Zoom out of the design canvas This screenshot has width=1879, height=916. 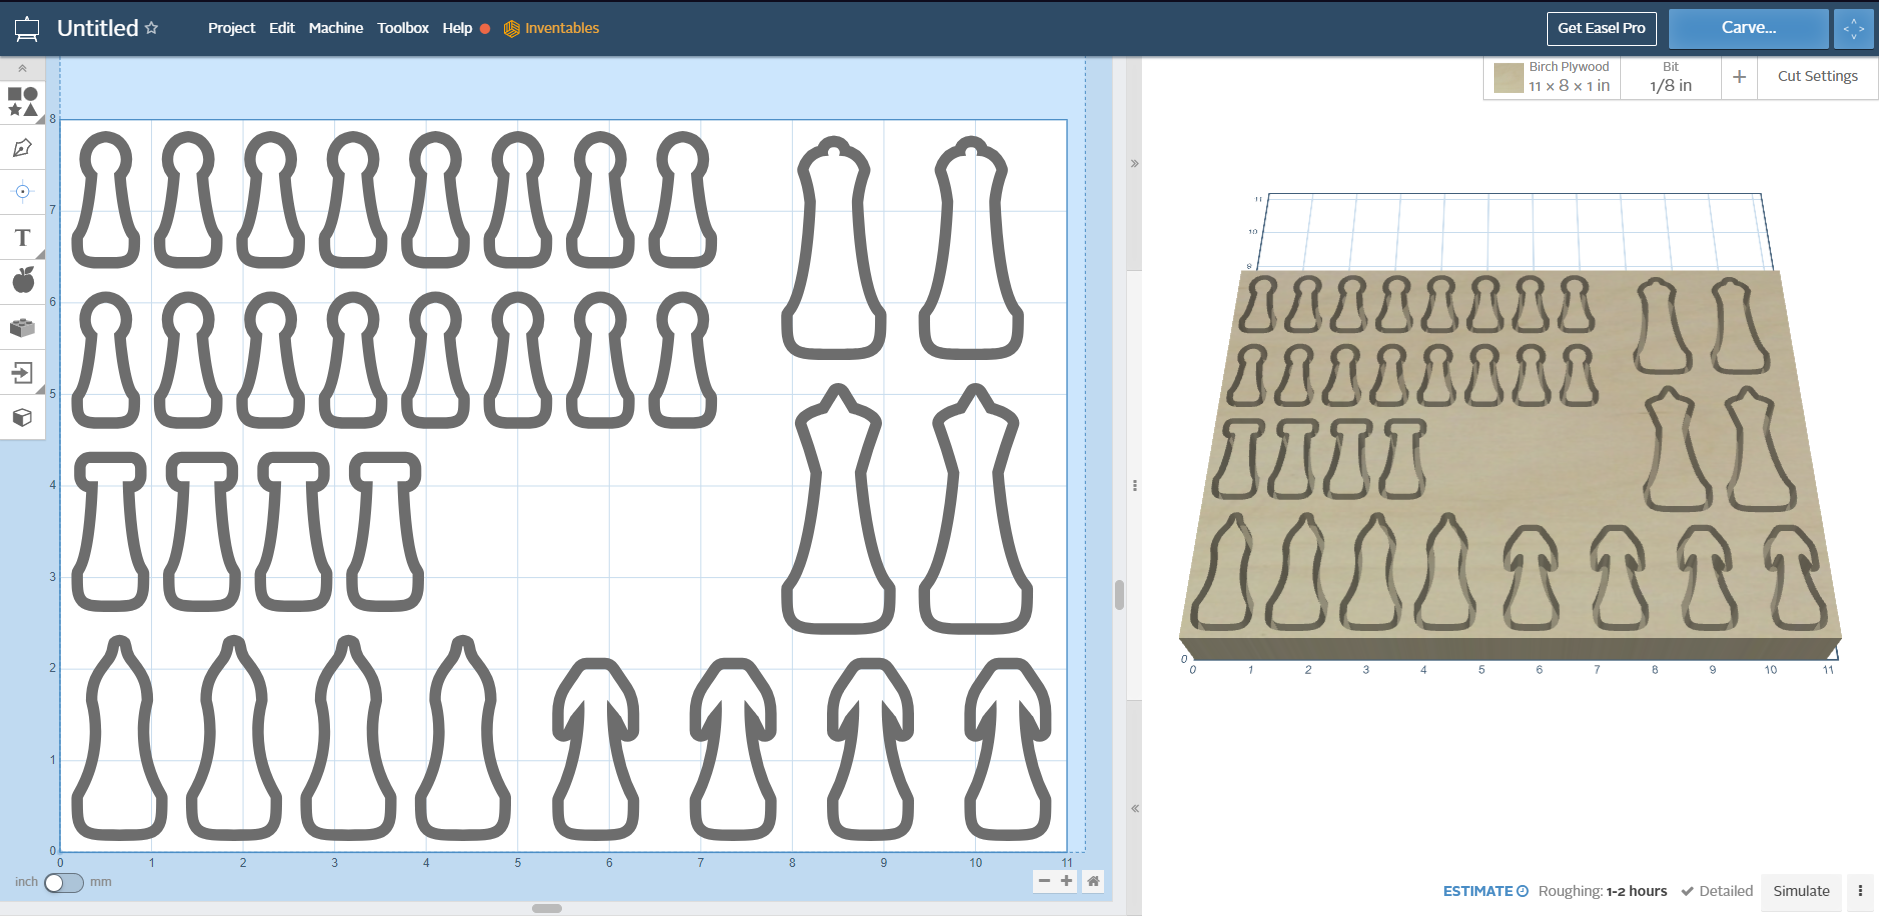pos(1044,881)
